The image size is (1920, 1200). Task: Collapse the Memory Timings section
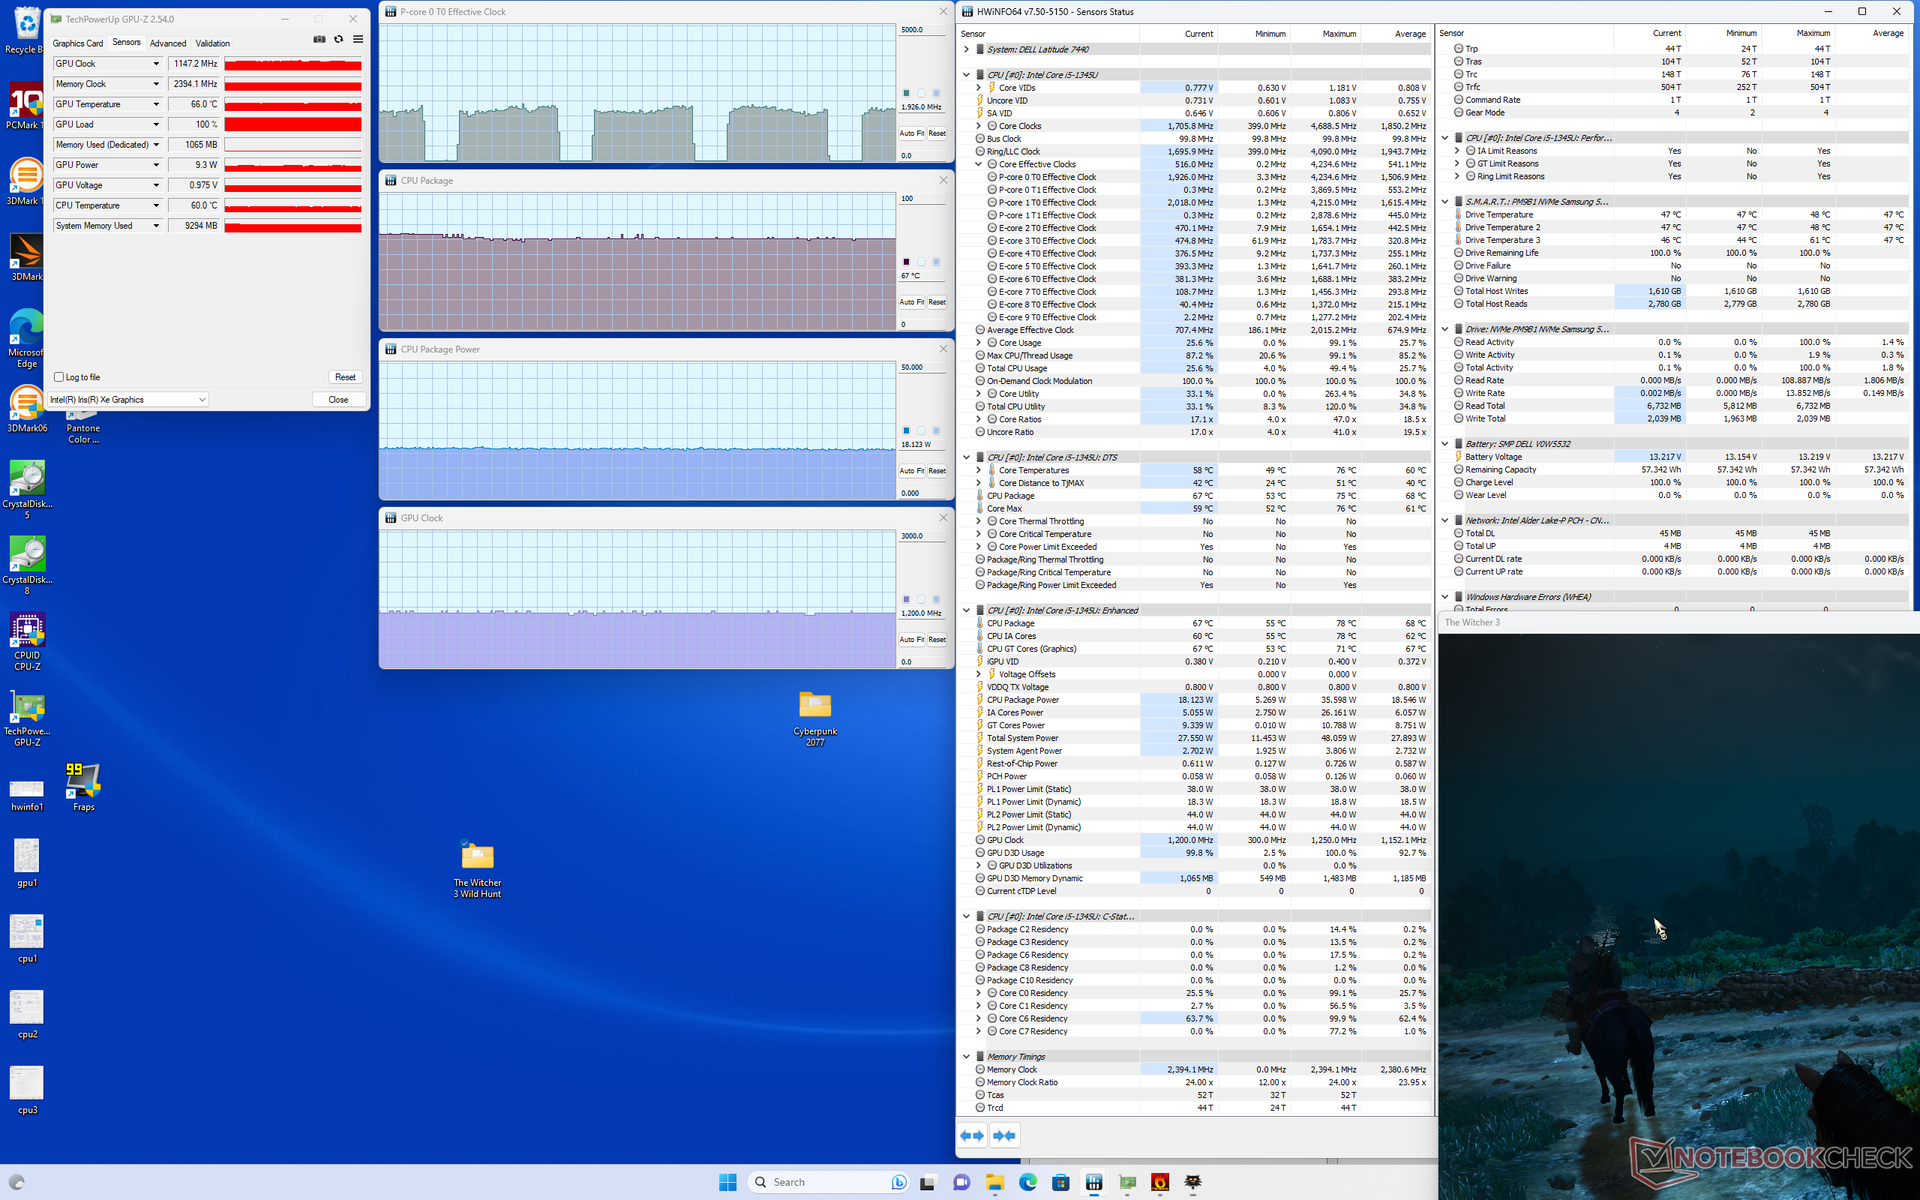tap(966, 1056)
